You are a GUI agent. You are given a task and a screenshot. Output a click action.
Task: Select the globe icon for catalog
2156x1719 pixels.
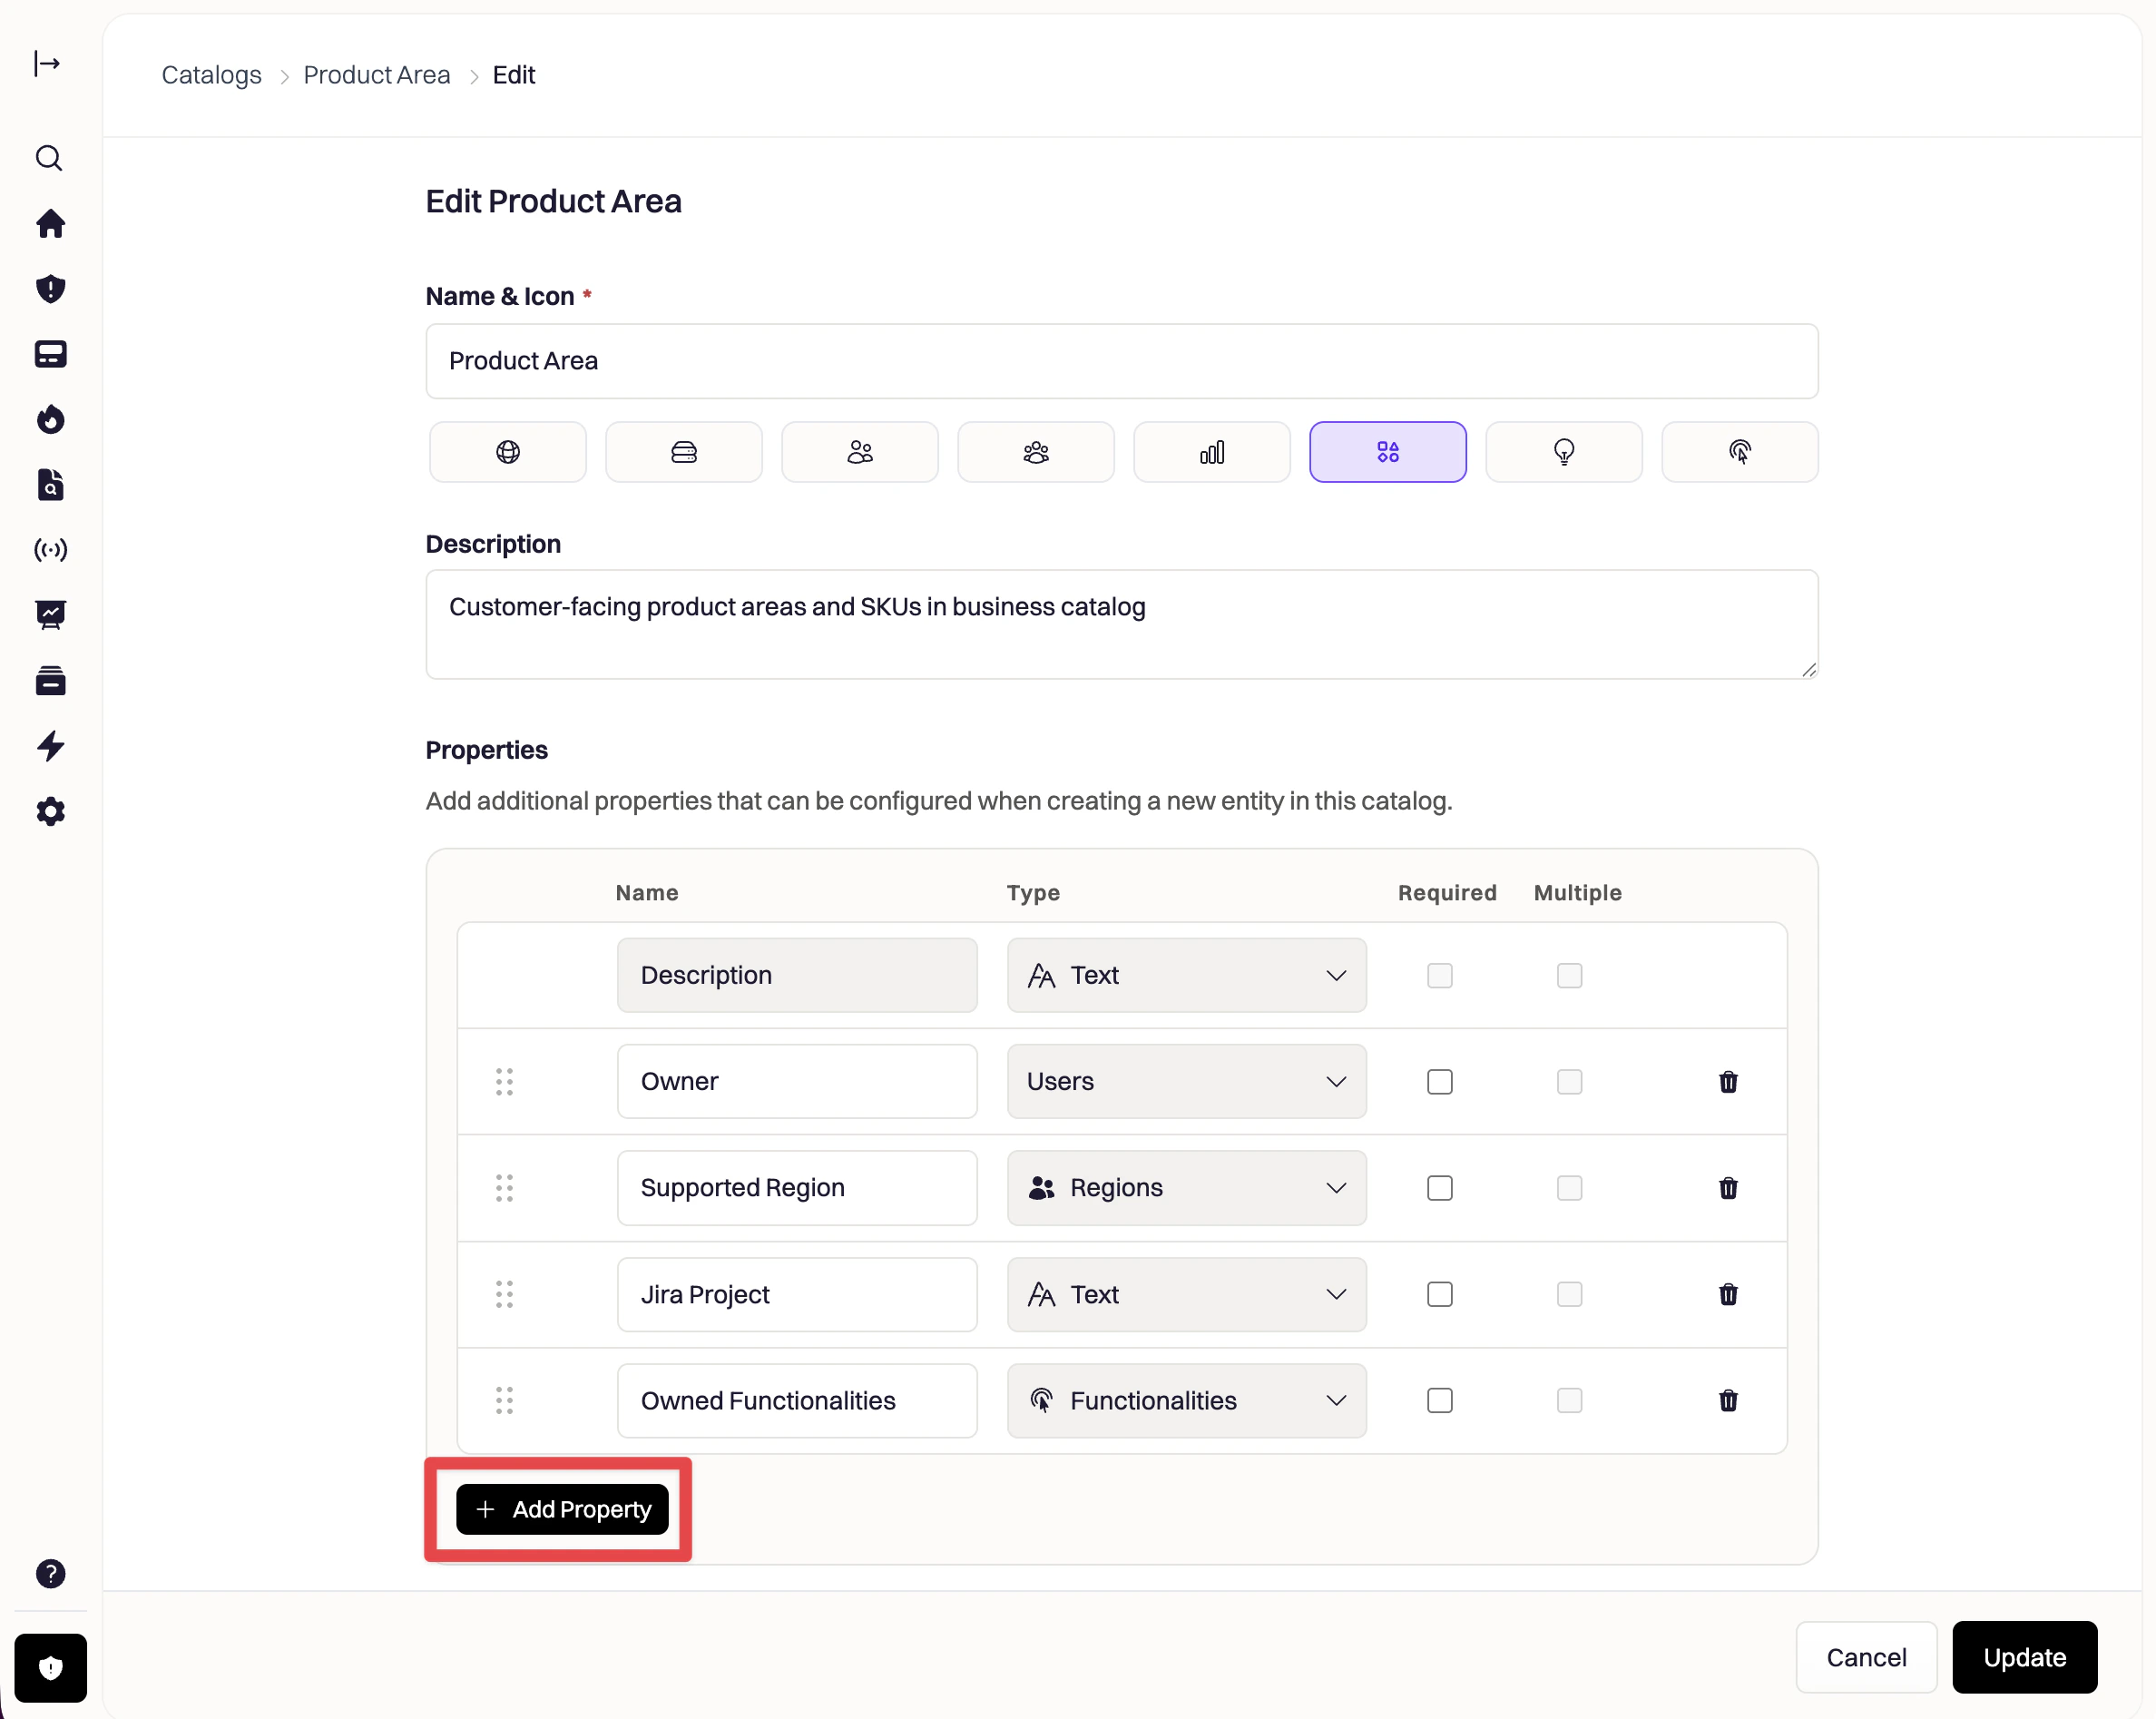[507, 452]
